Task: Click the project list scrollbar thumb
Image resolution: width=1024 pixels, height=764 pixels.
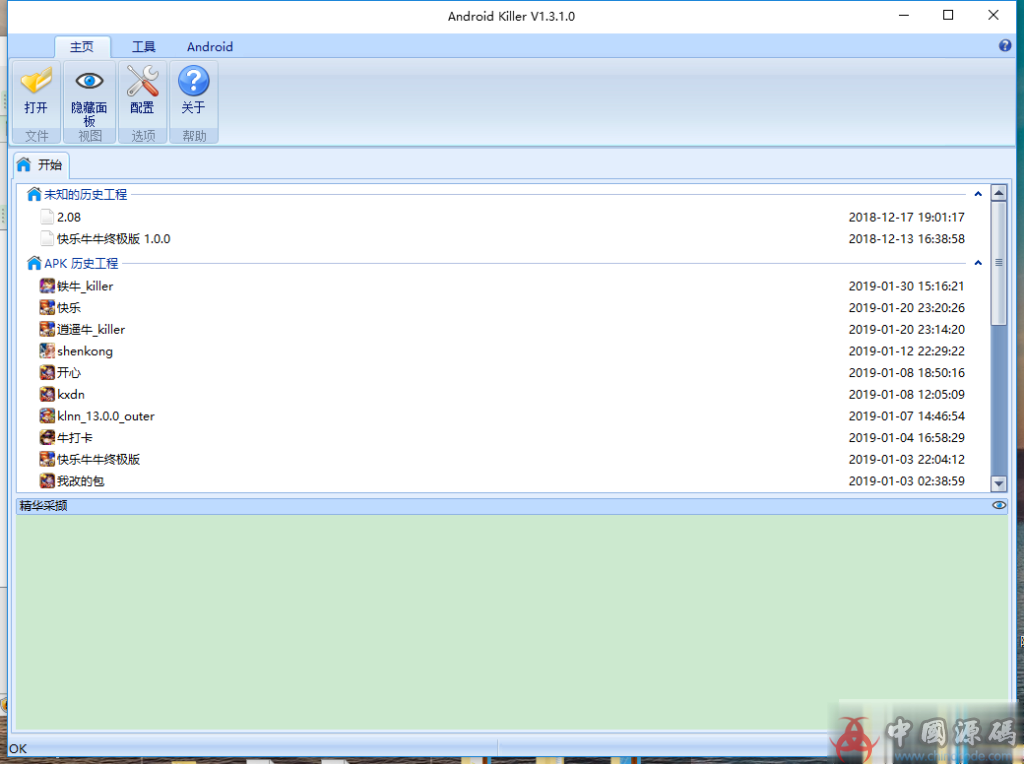Action: (x=999, y=263)
